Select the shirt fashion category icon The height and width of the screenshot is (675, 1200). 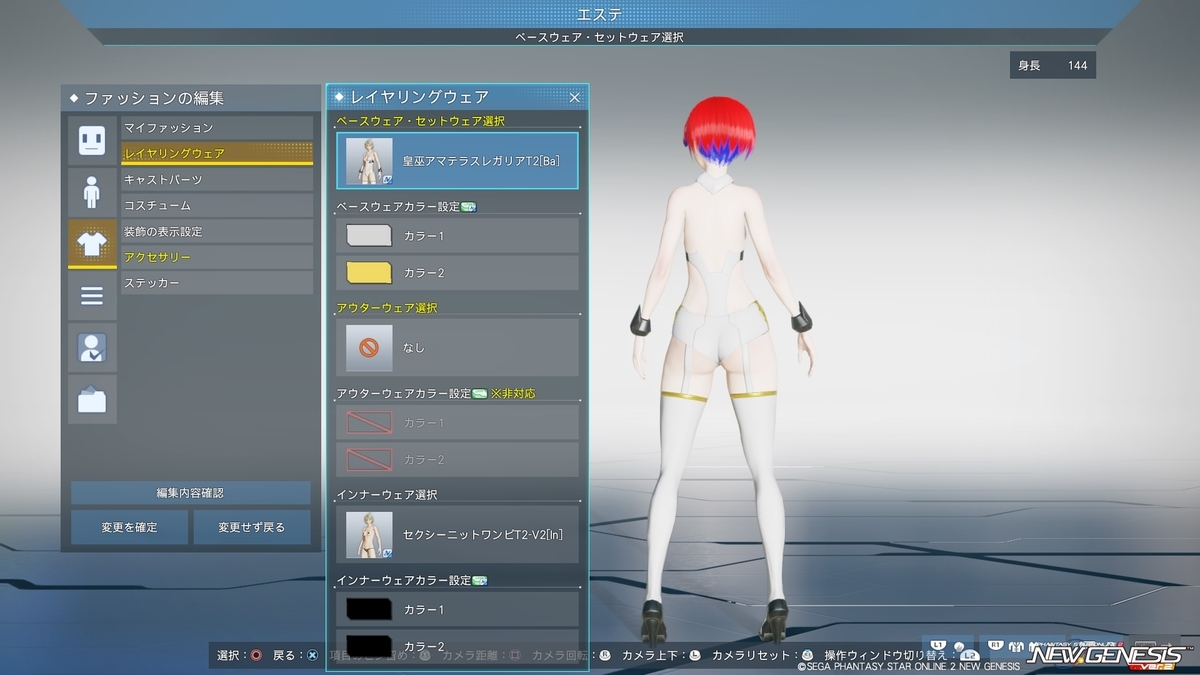[x=92, y=244]
